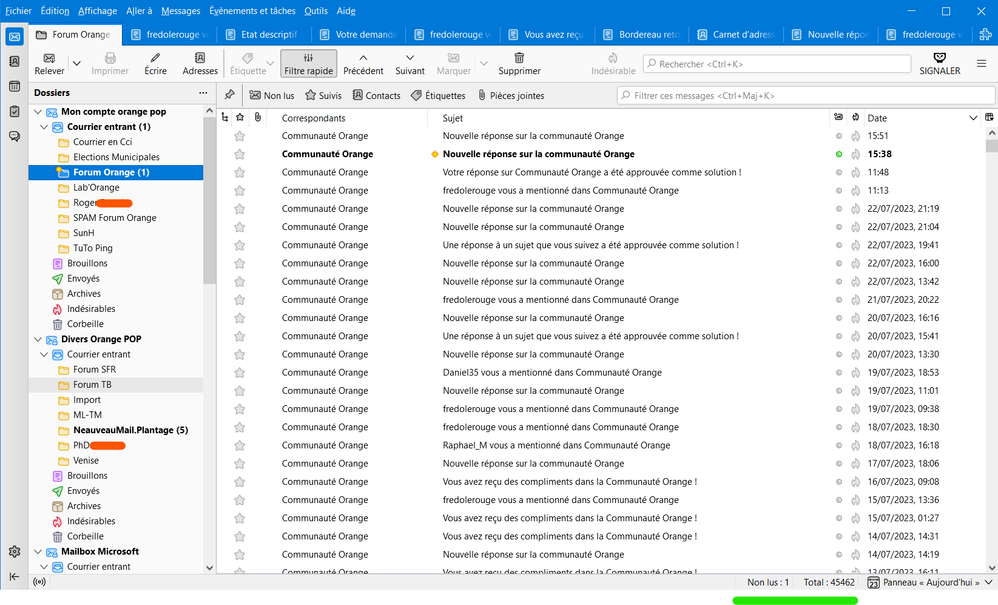The height and width of the screenshot is (605, 998).
Task: Open settings gear icon at bottom left
Action: (14, 552)
